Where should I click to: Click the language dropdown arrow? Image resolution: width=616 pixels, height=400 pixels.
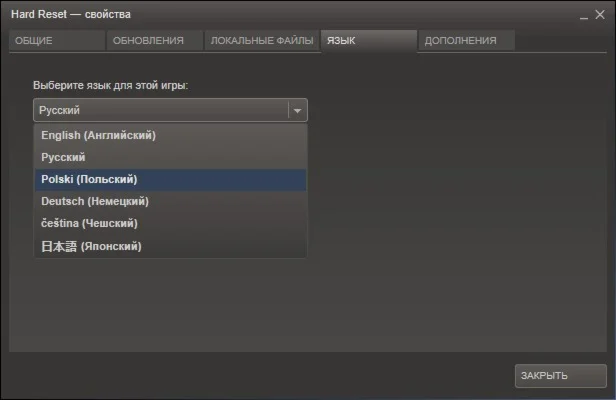coord(297,110)
